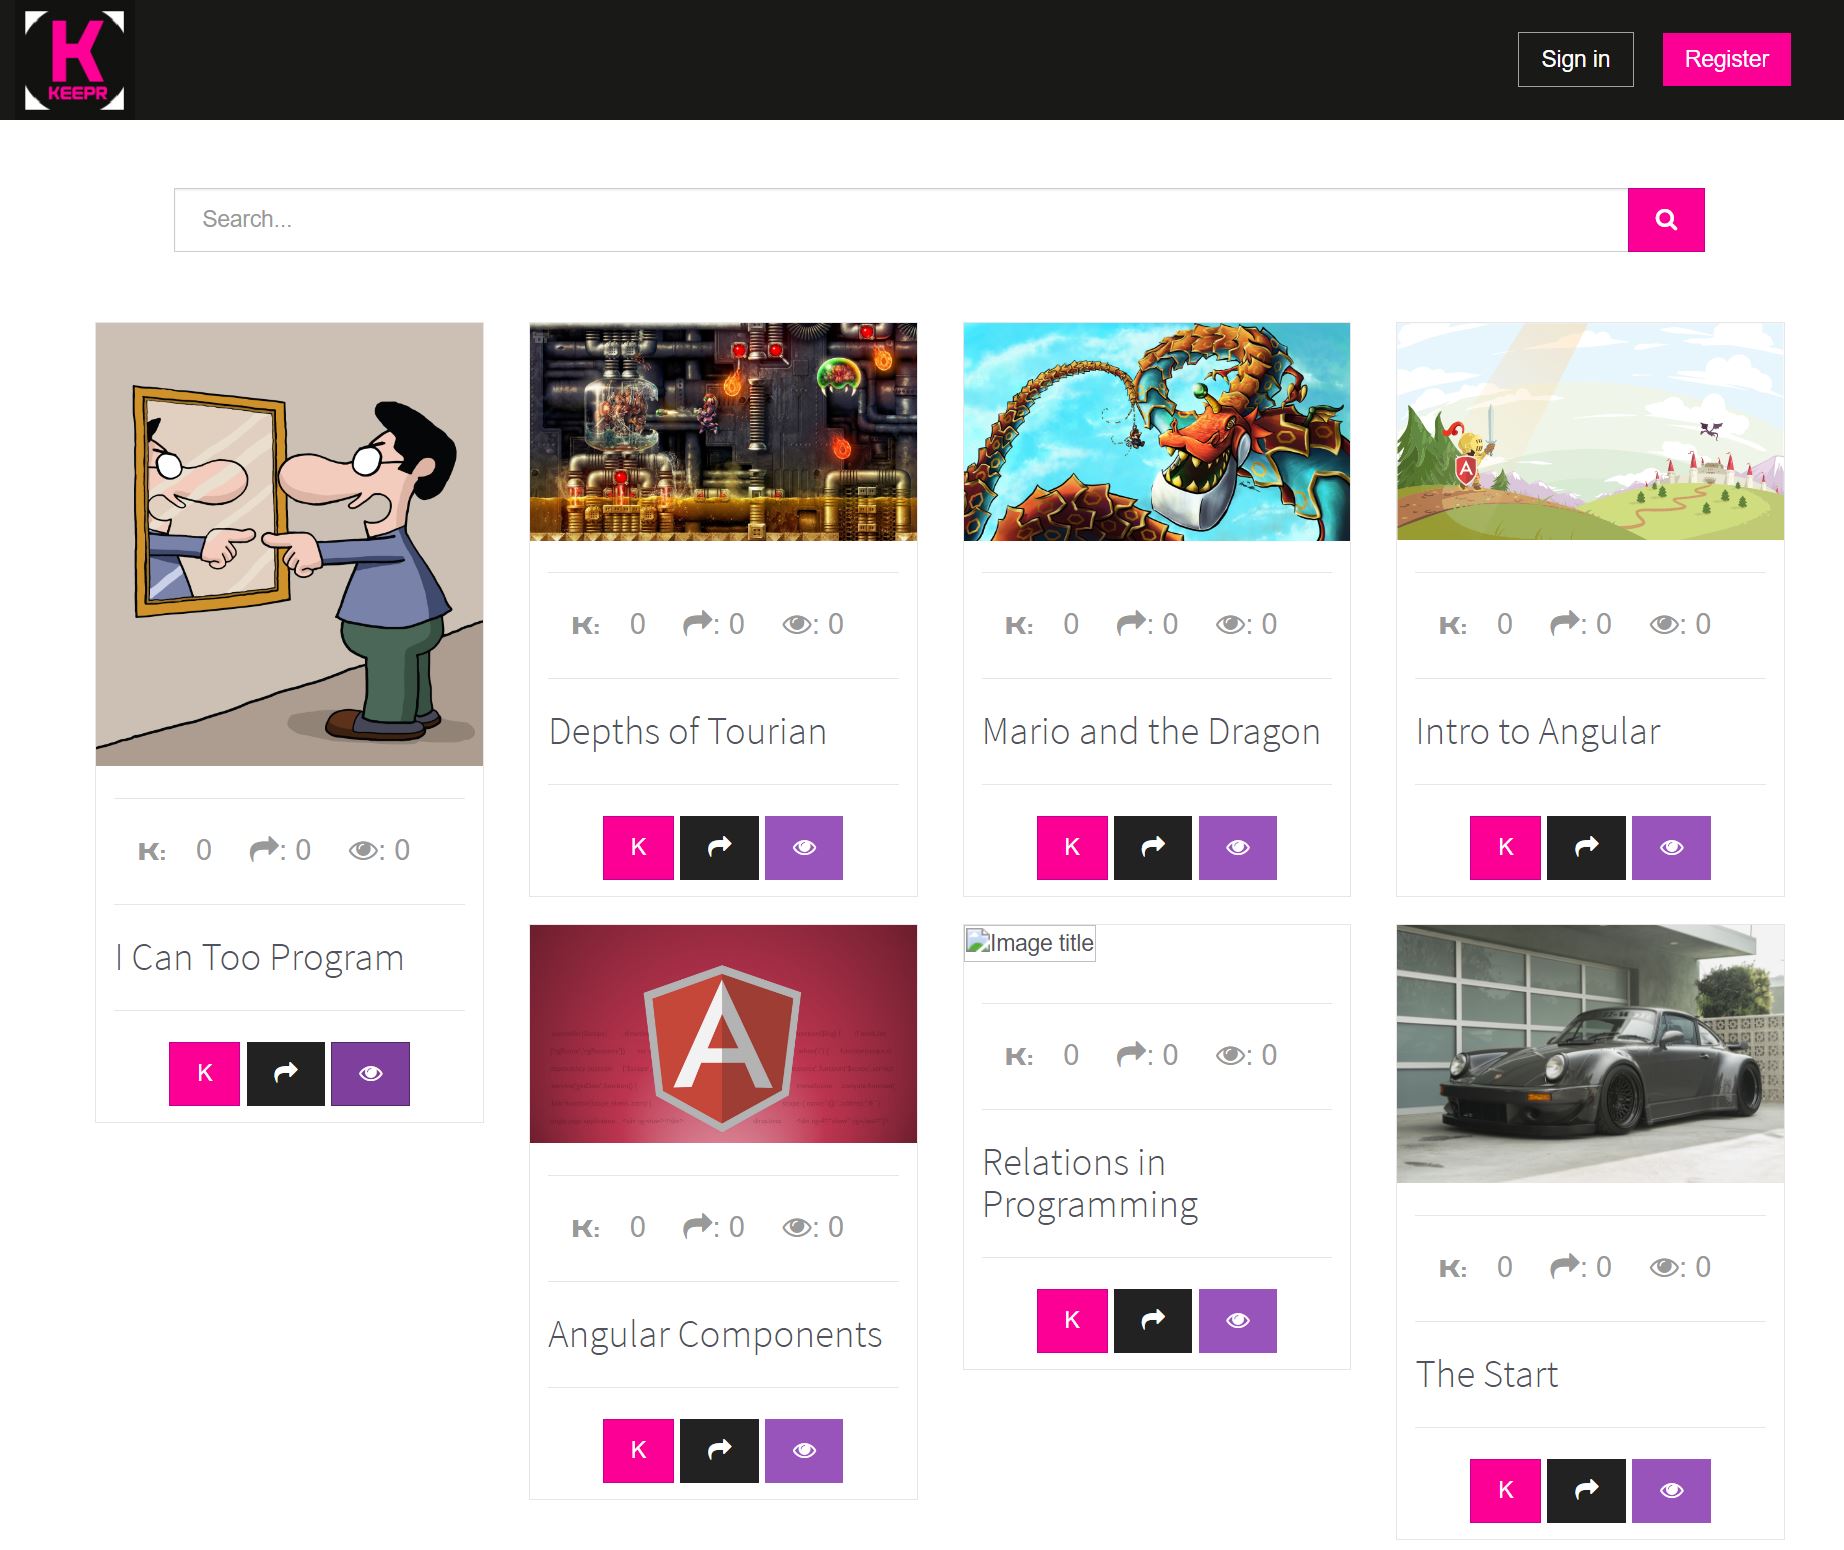Open the Sign in page
Image resolution: width=1844 pixels, height=1550 pixels.
(1575, 59)
